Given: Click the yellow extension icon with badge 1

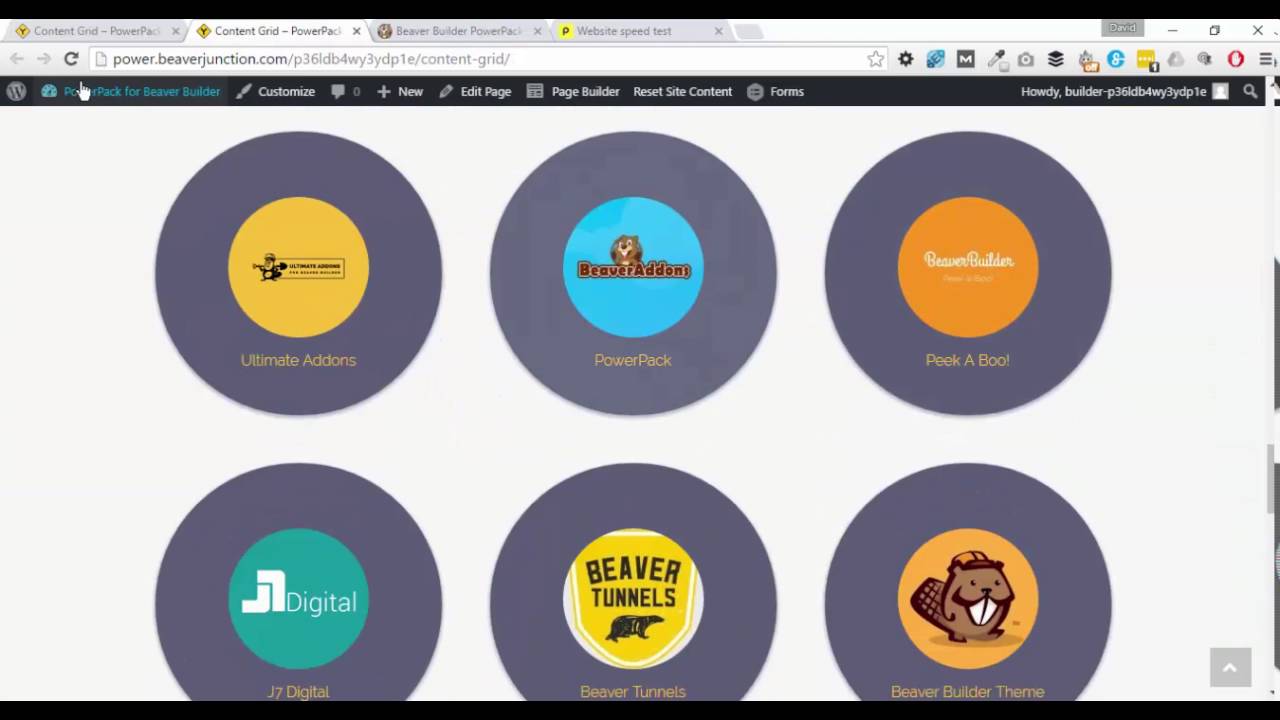Looking at the screenshot, I should point(1146,60).
